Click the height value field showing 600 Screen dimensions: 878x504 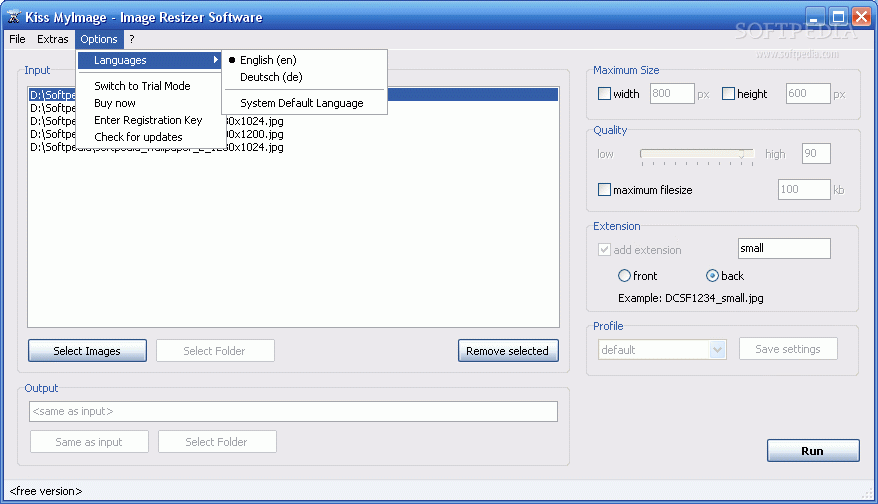tap(808, 94)
